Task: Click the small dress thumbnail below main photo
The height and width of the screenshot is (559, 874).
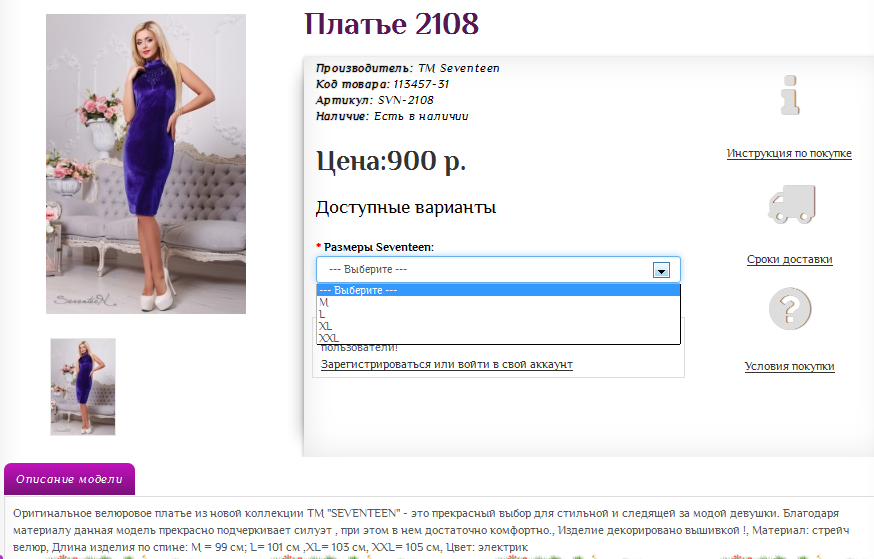Action: click(x=83, y=387)
